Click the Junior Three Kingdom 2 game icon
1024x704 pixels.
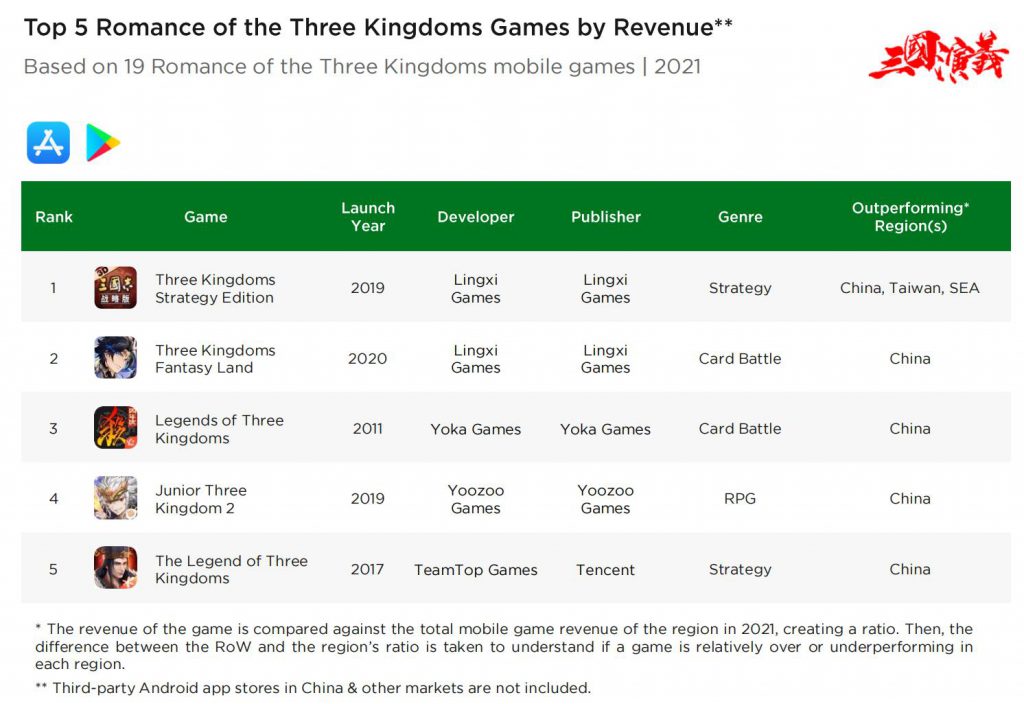[115, 498]
